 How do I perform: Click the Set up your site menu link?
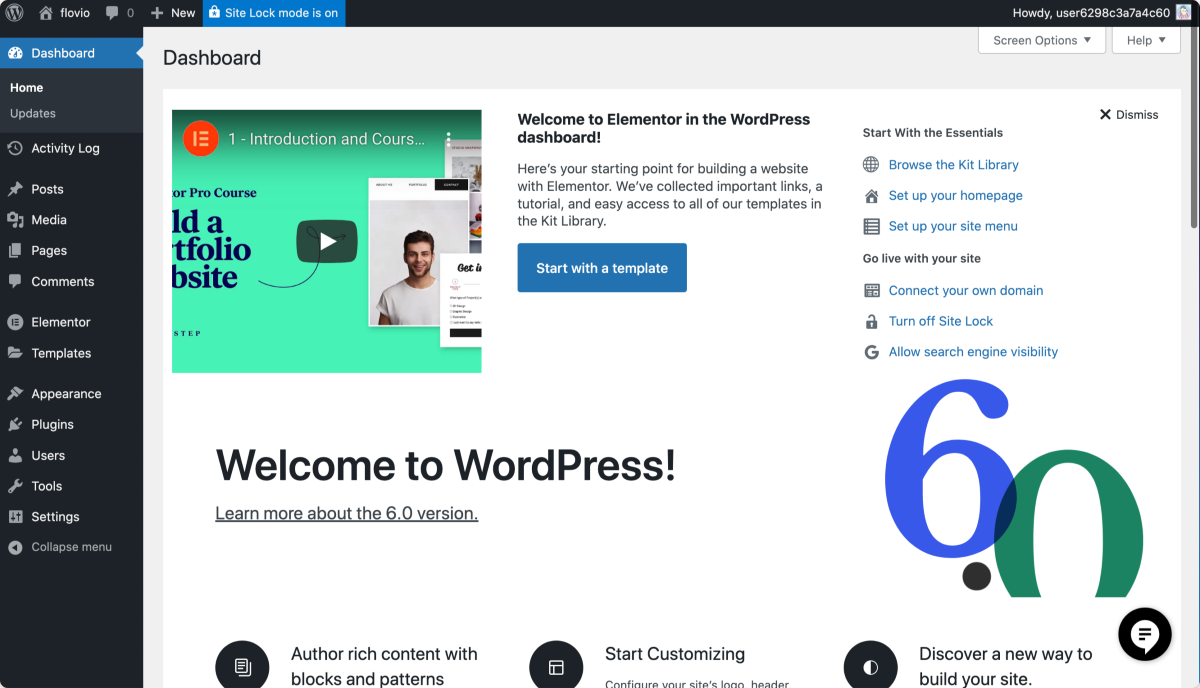point(953,227)
